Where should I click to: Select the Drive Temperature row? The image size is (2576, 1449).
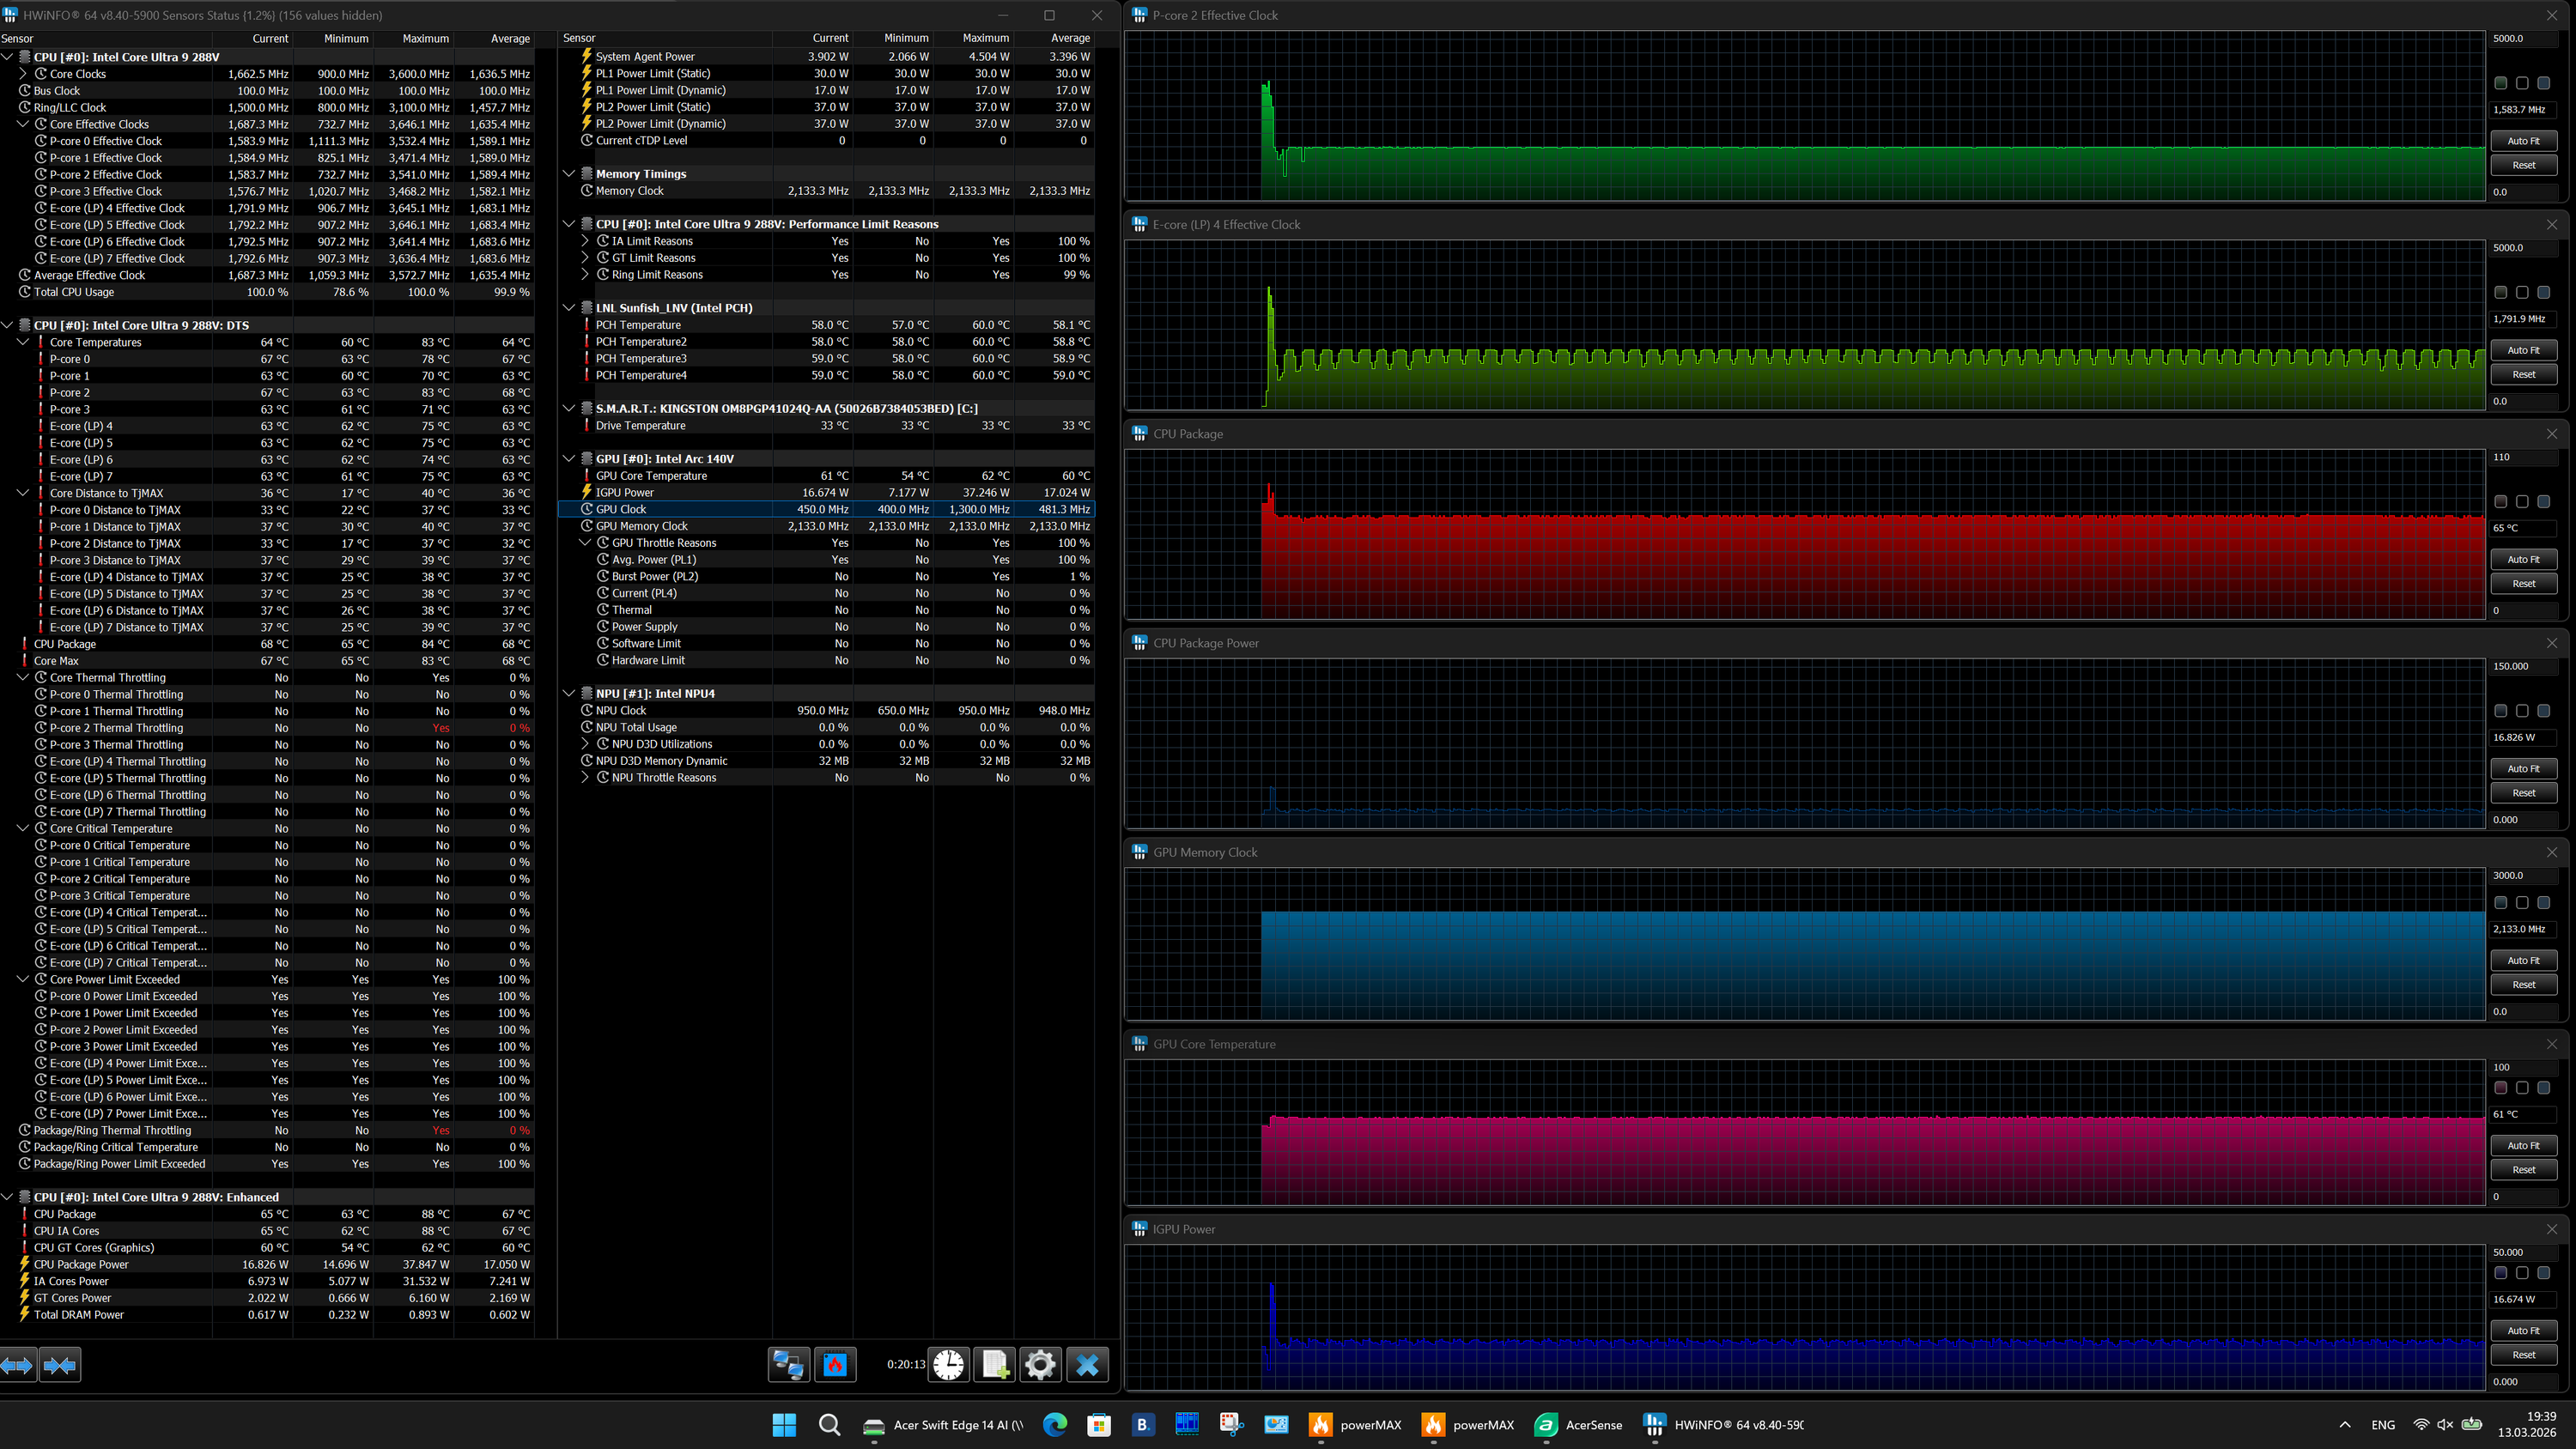(826, 426)
